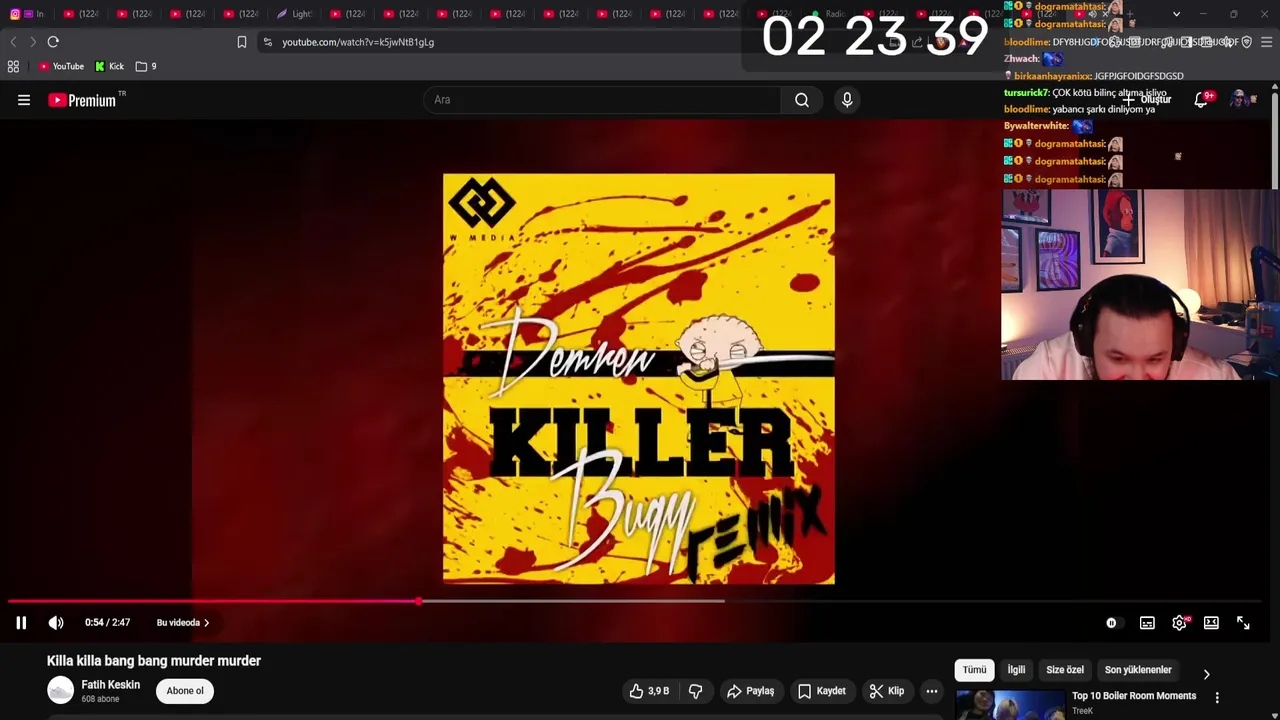Open the apps grid icon in bookmarks bar
The height and width of the screenshot is (720, 1280).
[13, 66]
